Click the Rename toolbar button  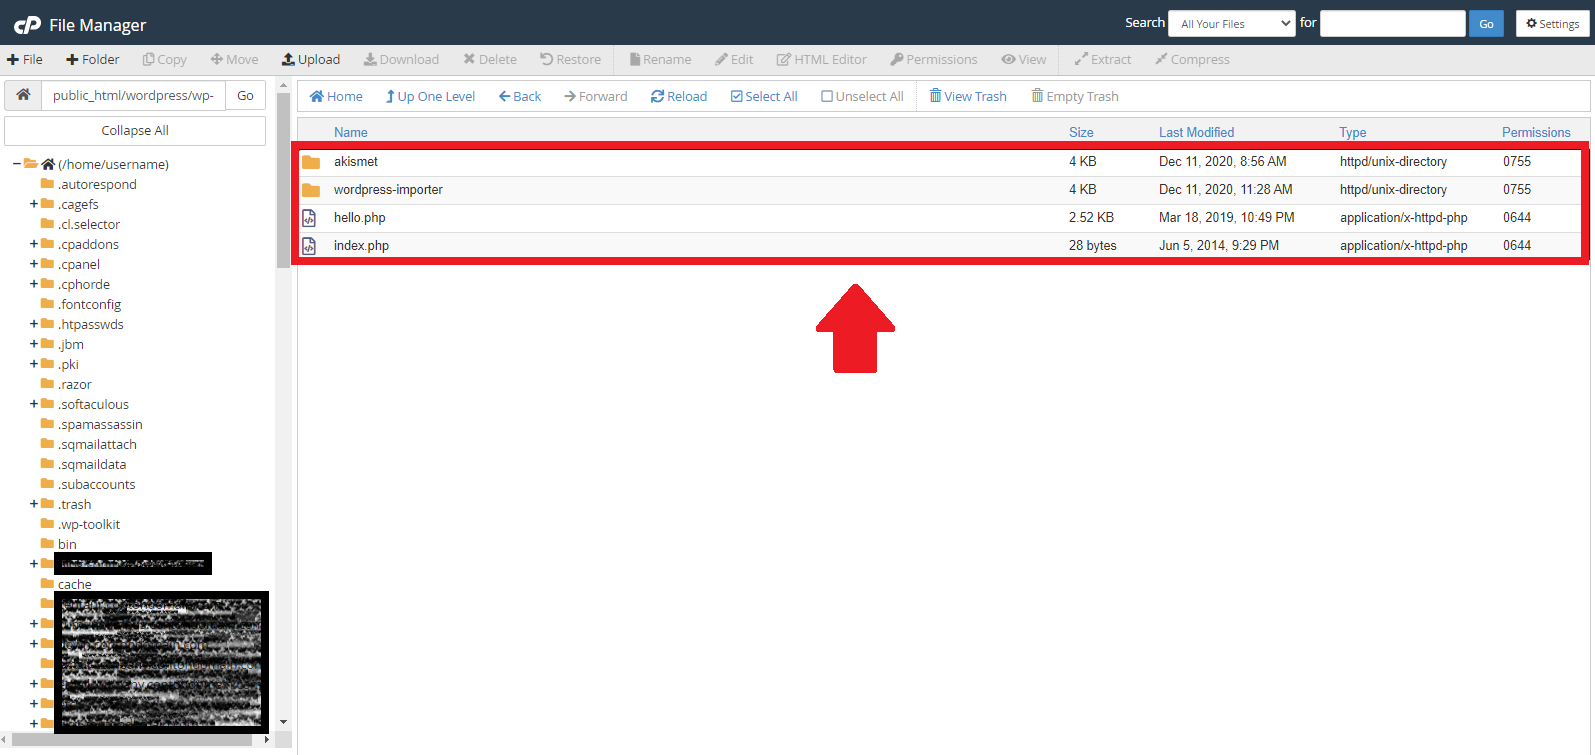click(x=660, y=60)
